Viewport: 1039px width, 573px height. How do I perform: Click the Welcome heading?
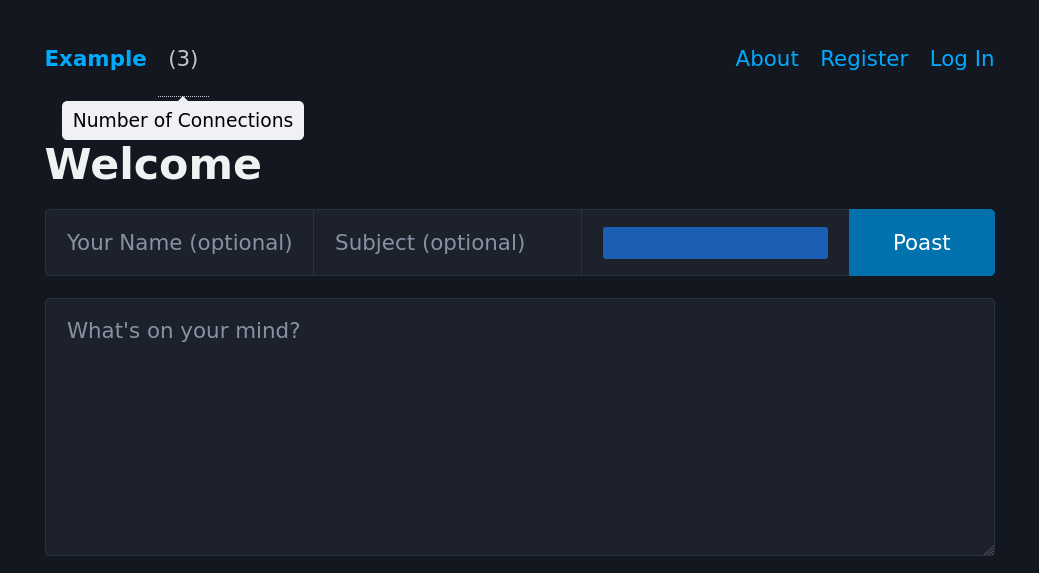pyautogui.click(x=153, y=165)
